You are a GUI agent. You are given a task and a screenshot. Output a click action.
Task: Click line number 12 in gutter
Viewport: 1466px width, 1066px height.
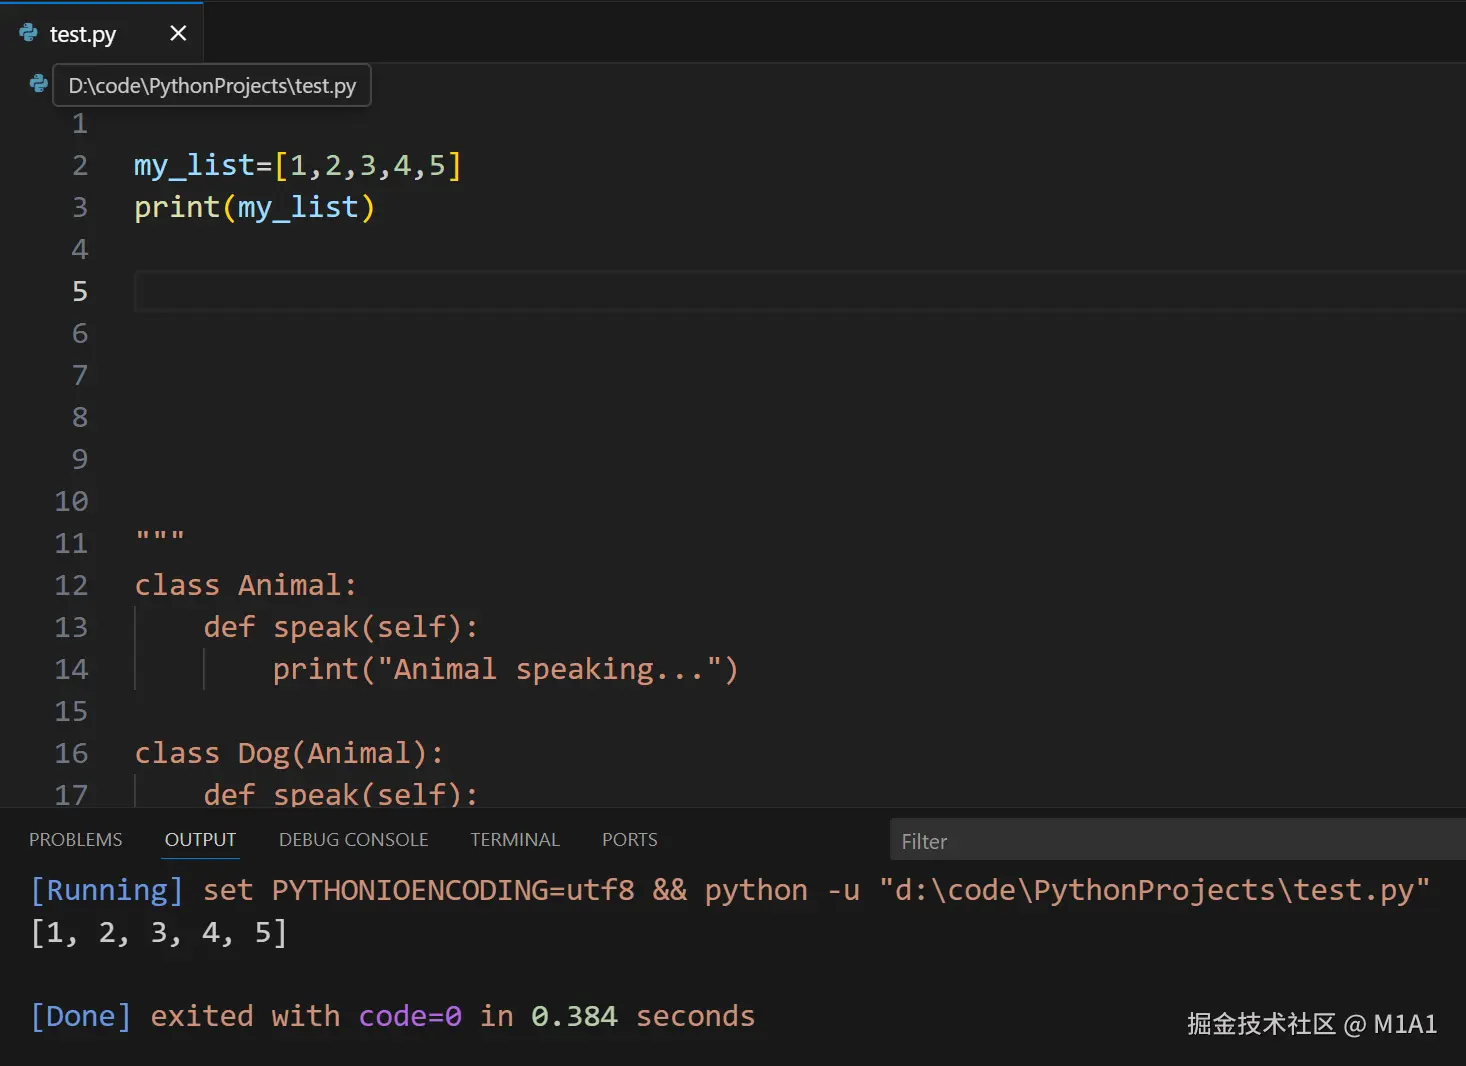point(71,585)
